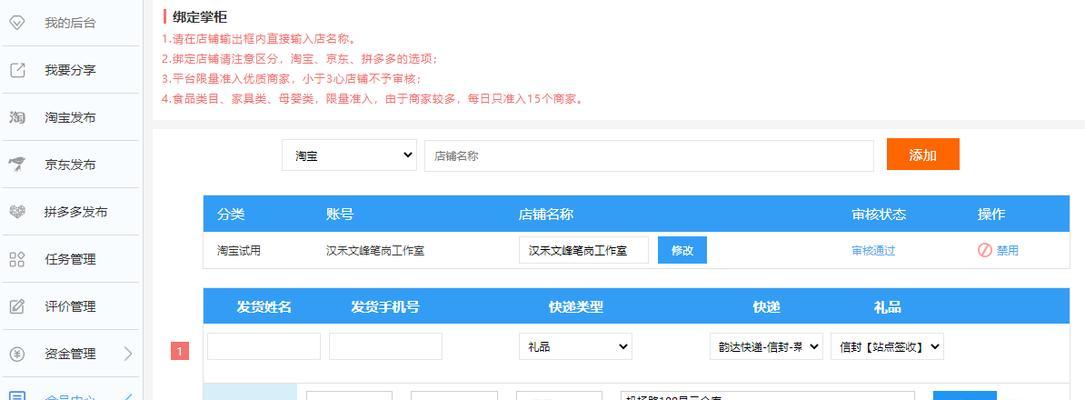This screenshot has width=1085, height=400.
Task: Click the 资金管理 yen icon
Action: [17, 354]
